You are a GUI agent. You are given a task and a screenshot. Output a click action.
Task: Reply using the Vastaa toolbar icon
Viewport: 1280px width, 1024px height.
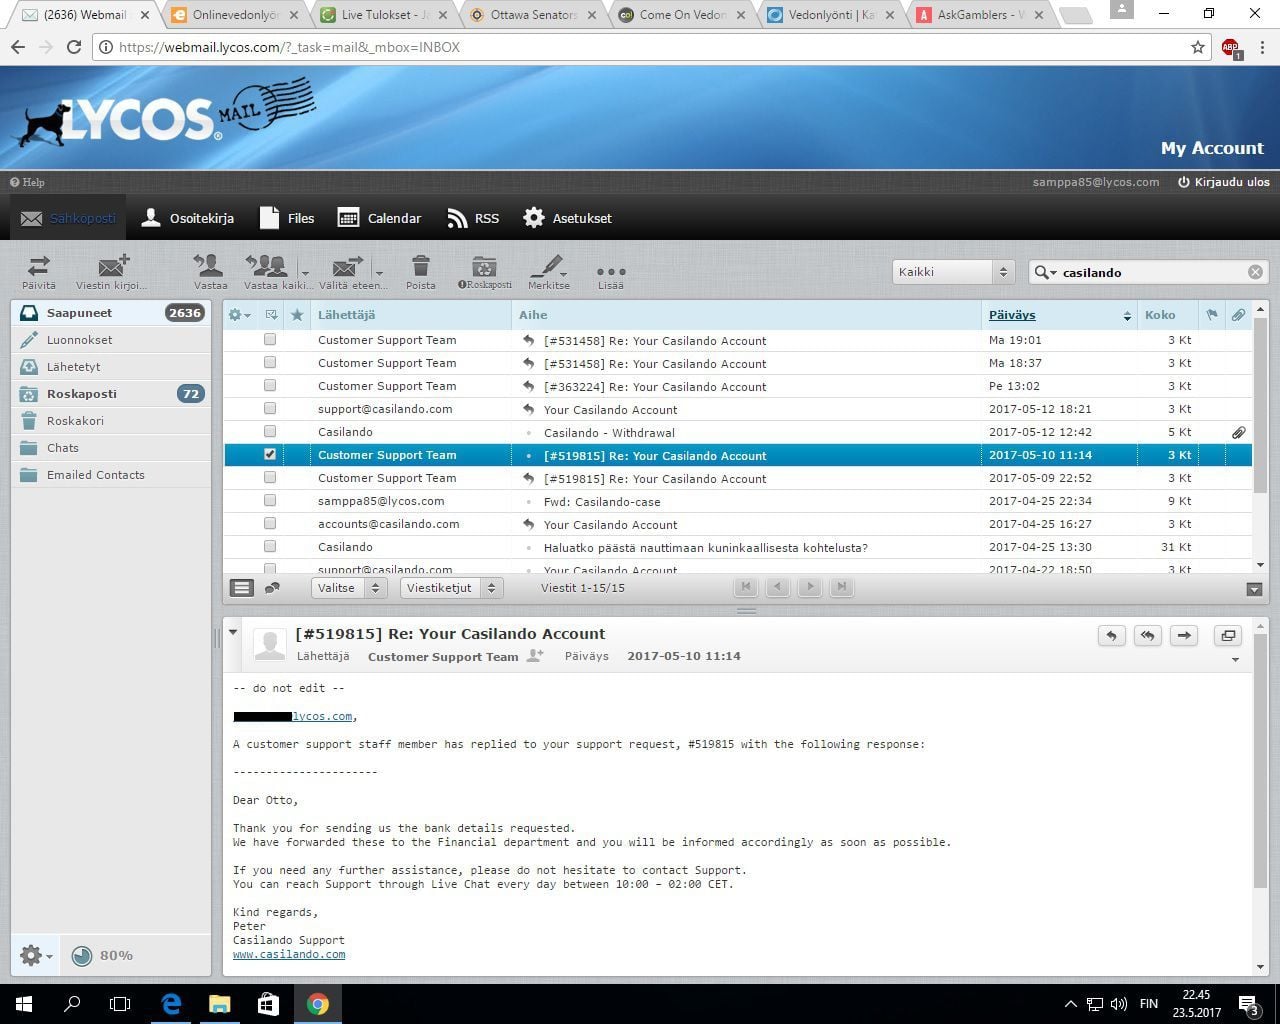210,271
